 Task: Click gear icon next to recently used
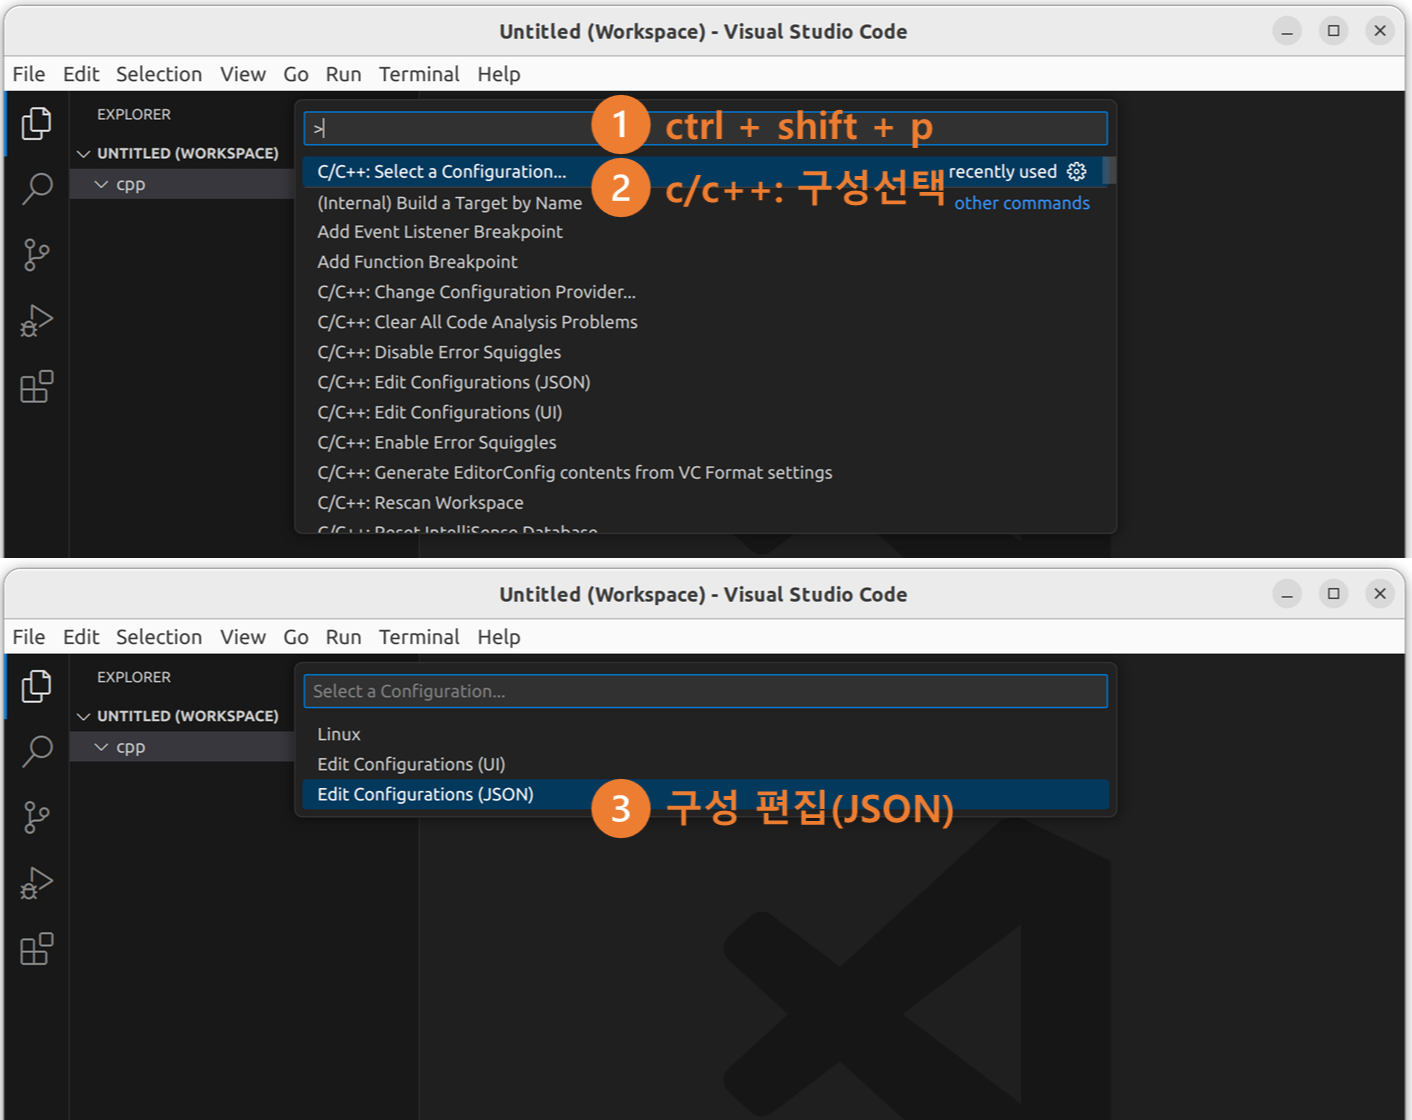1076,171
